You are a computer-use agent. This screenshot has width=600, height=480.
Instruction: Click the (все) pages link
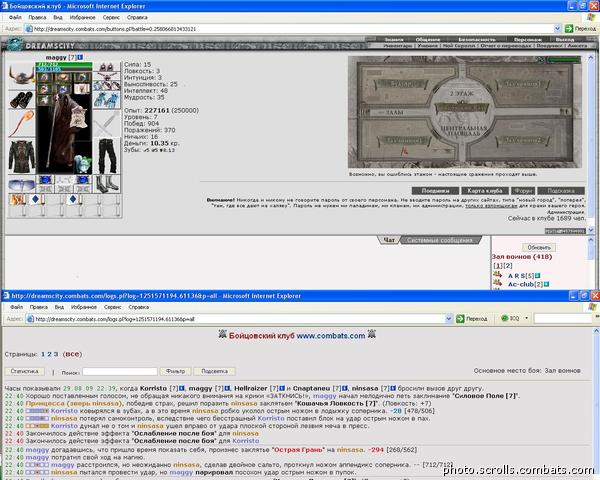pos(72,354)
